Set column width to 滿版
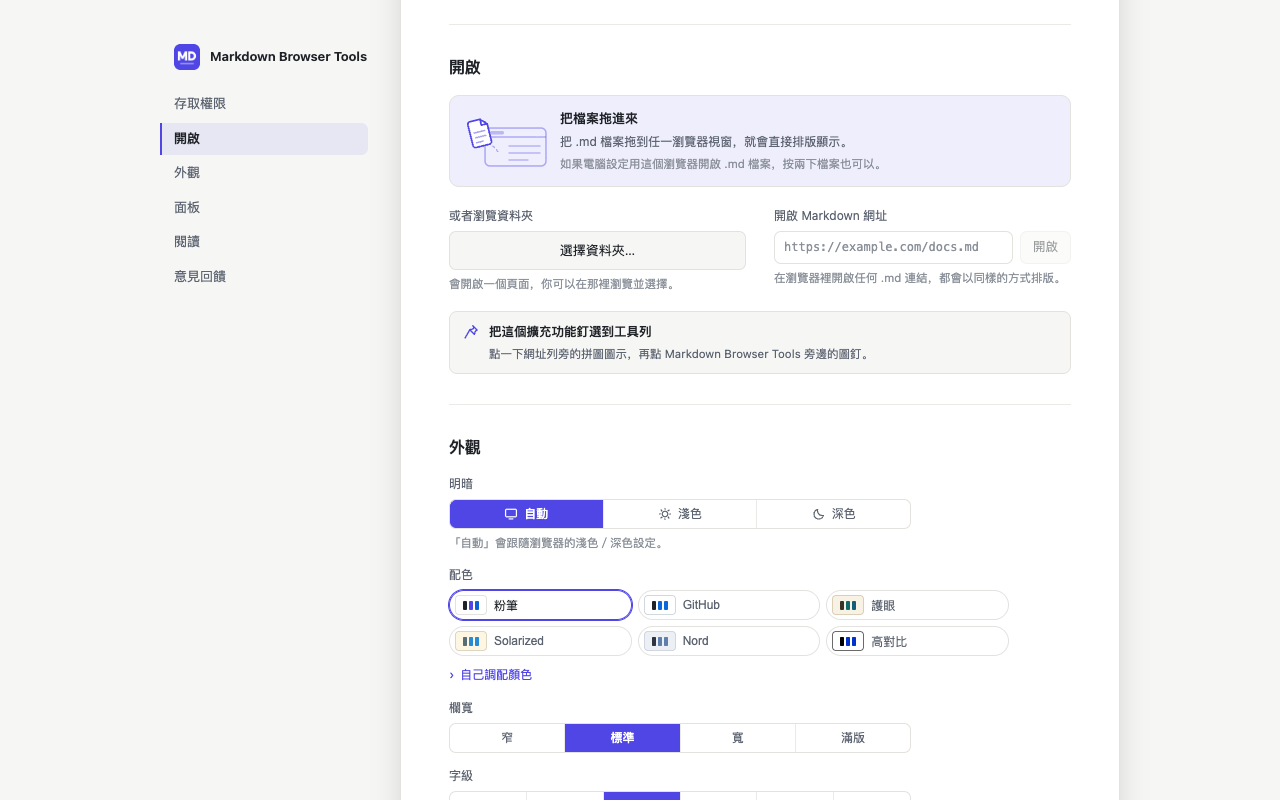 (x=853, y=738)
